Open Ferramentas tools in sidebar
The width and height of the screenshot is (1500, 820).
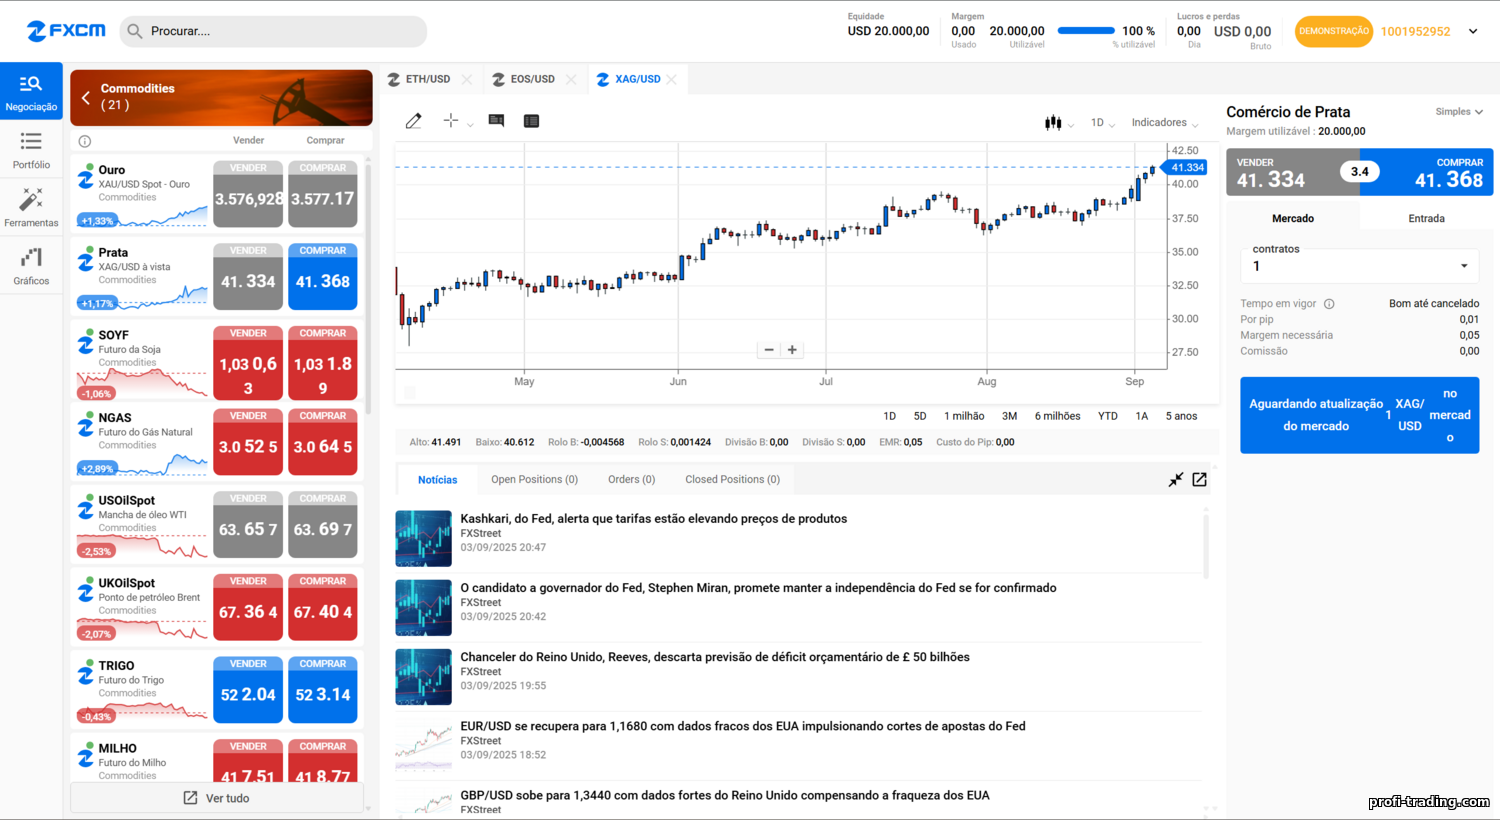click(31, 208)
